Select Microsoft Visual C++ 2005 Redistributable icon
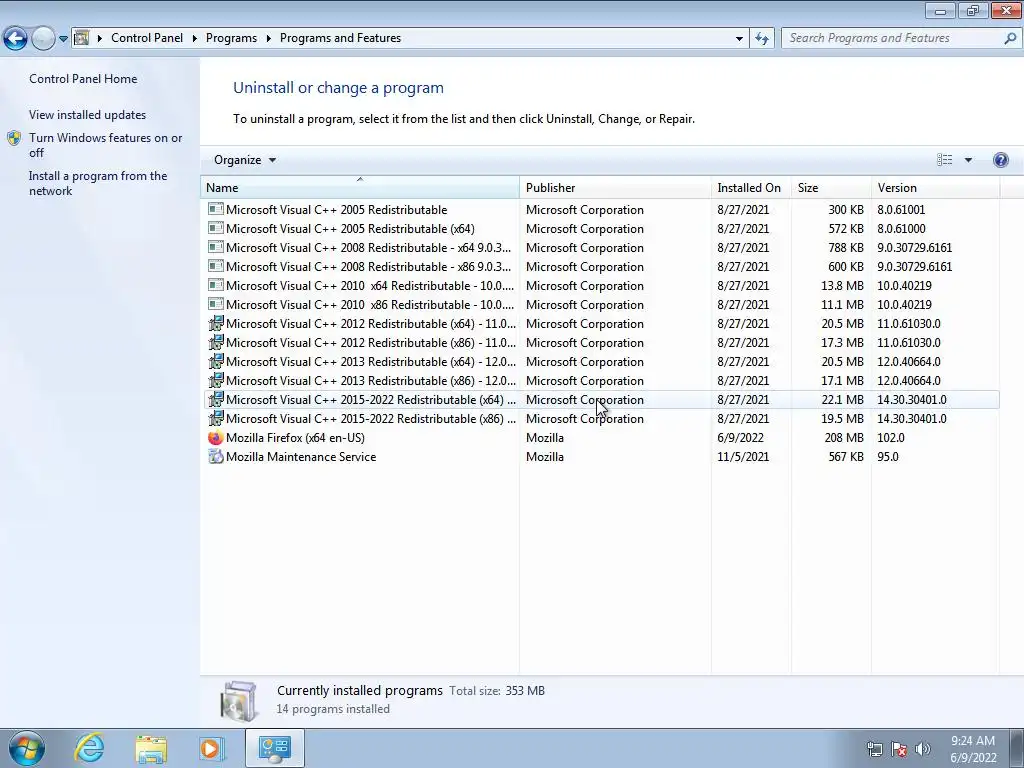Viewport: 1024px width, 768px height. (216, 210)
